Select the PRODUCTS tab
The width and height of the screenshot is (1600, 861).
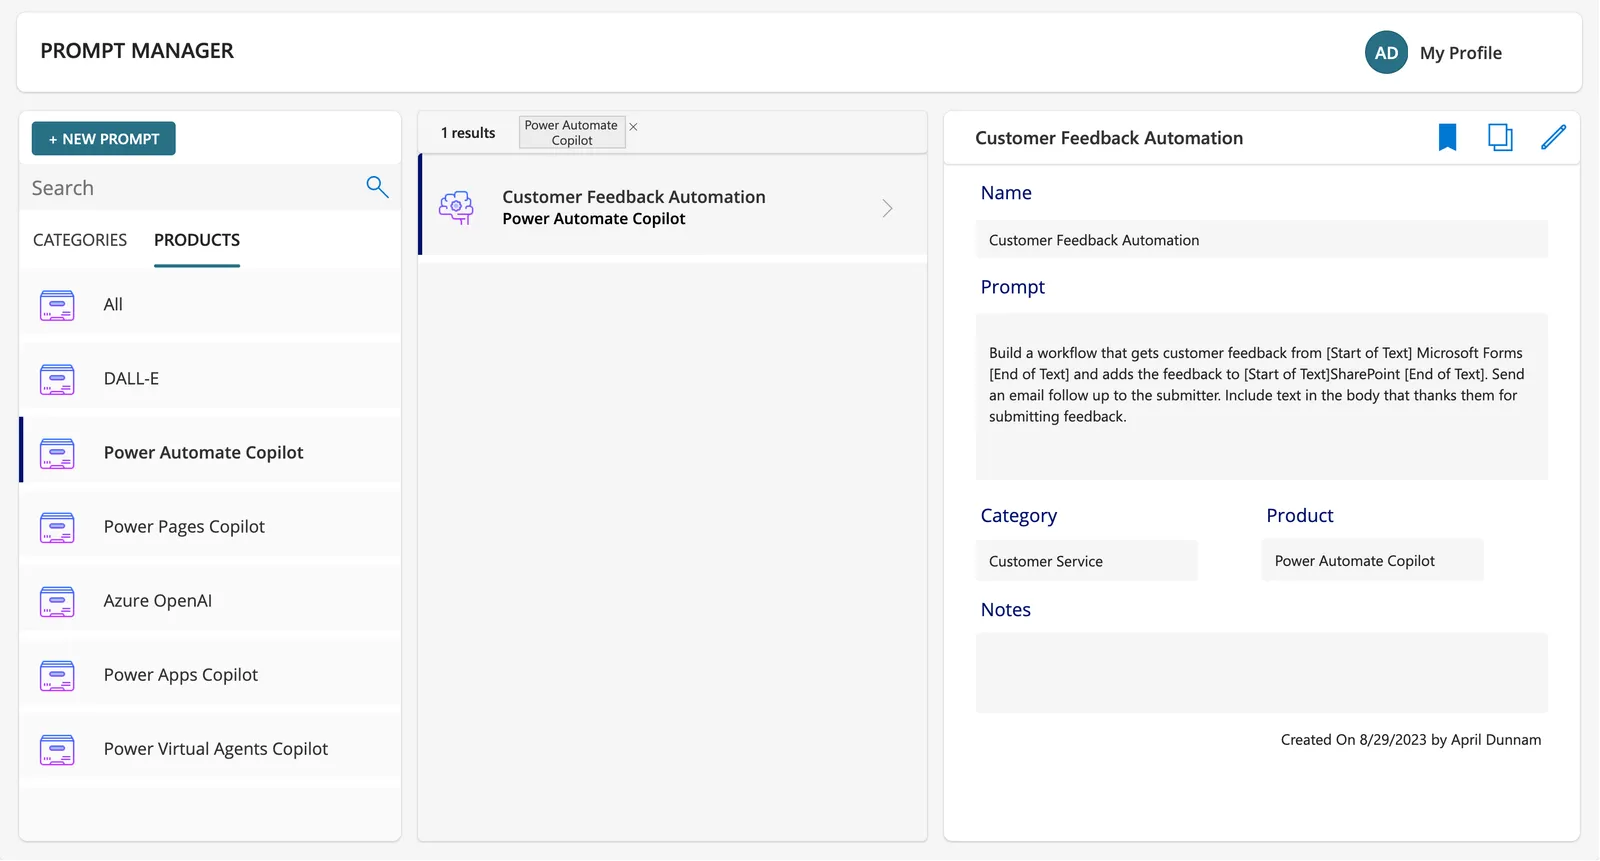tap(197, 240)
